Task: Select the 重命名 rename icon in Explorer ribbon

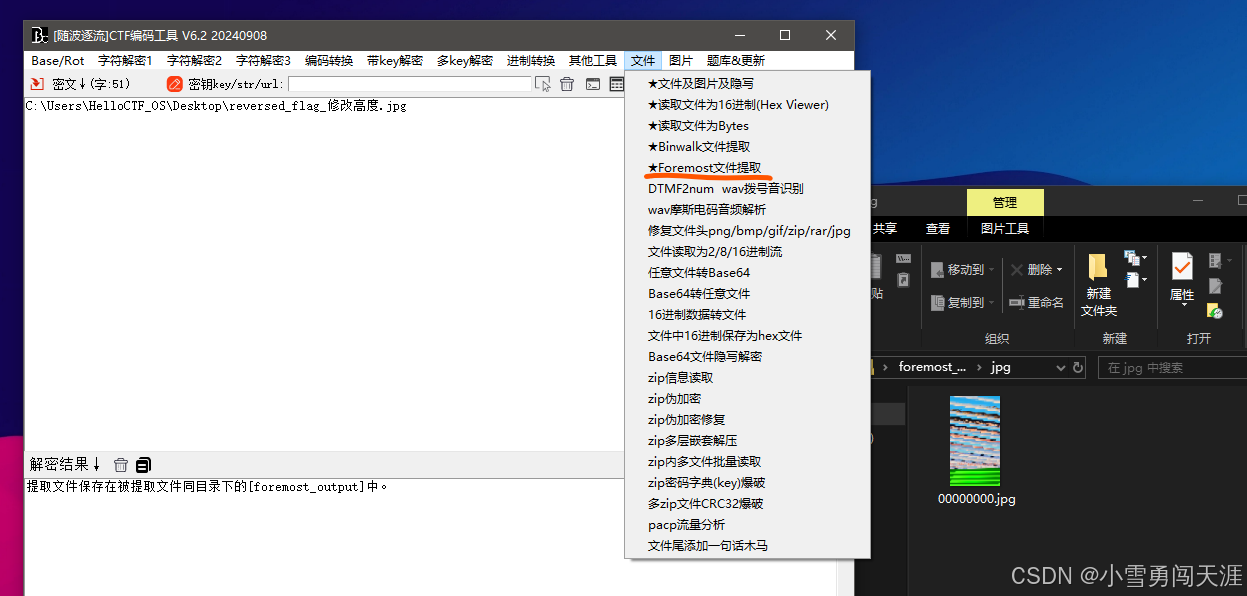Action: [x=1043, y=303]
